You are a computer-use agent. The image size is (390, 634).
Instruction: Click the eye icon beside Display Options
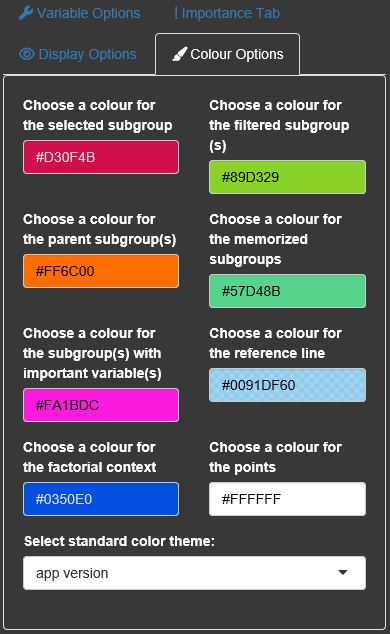coord(27,54)
